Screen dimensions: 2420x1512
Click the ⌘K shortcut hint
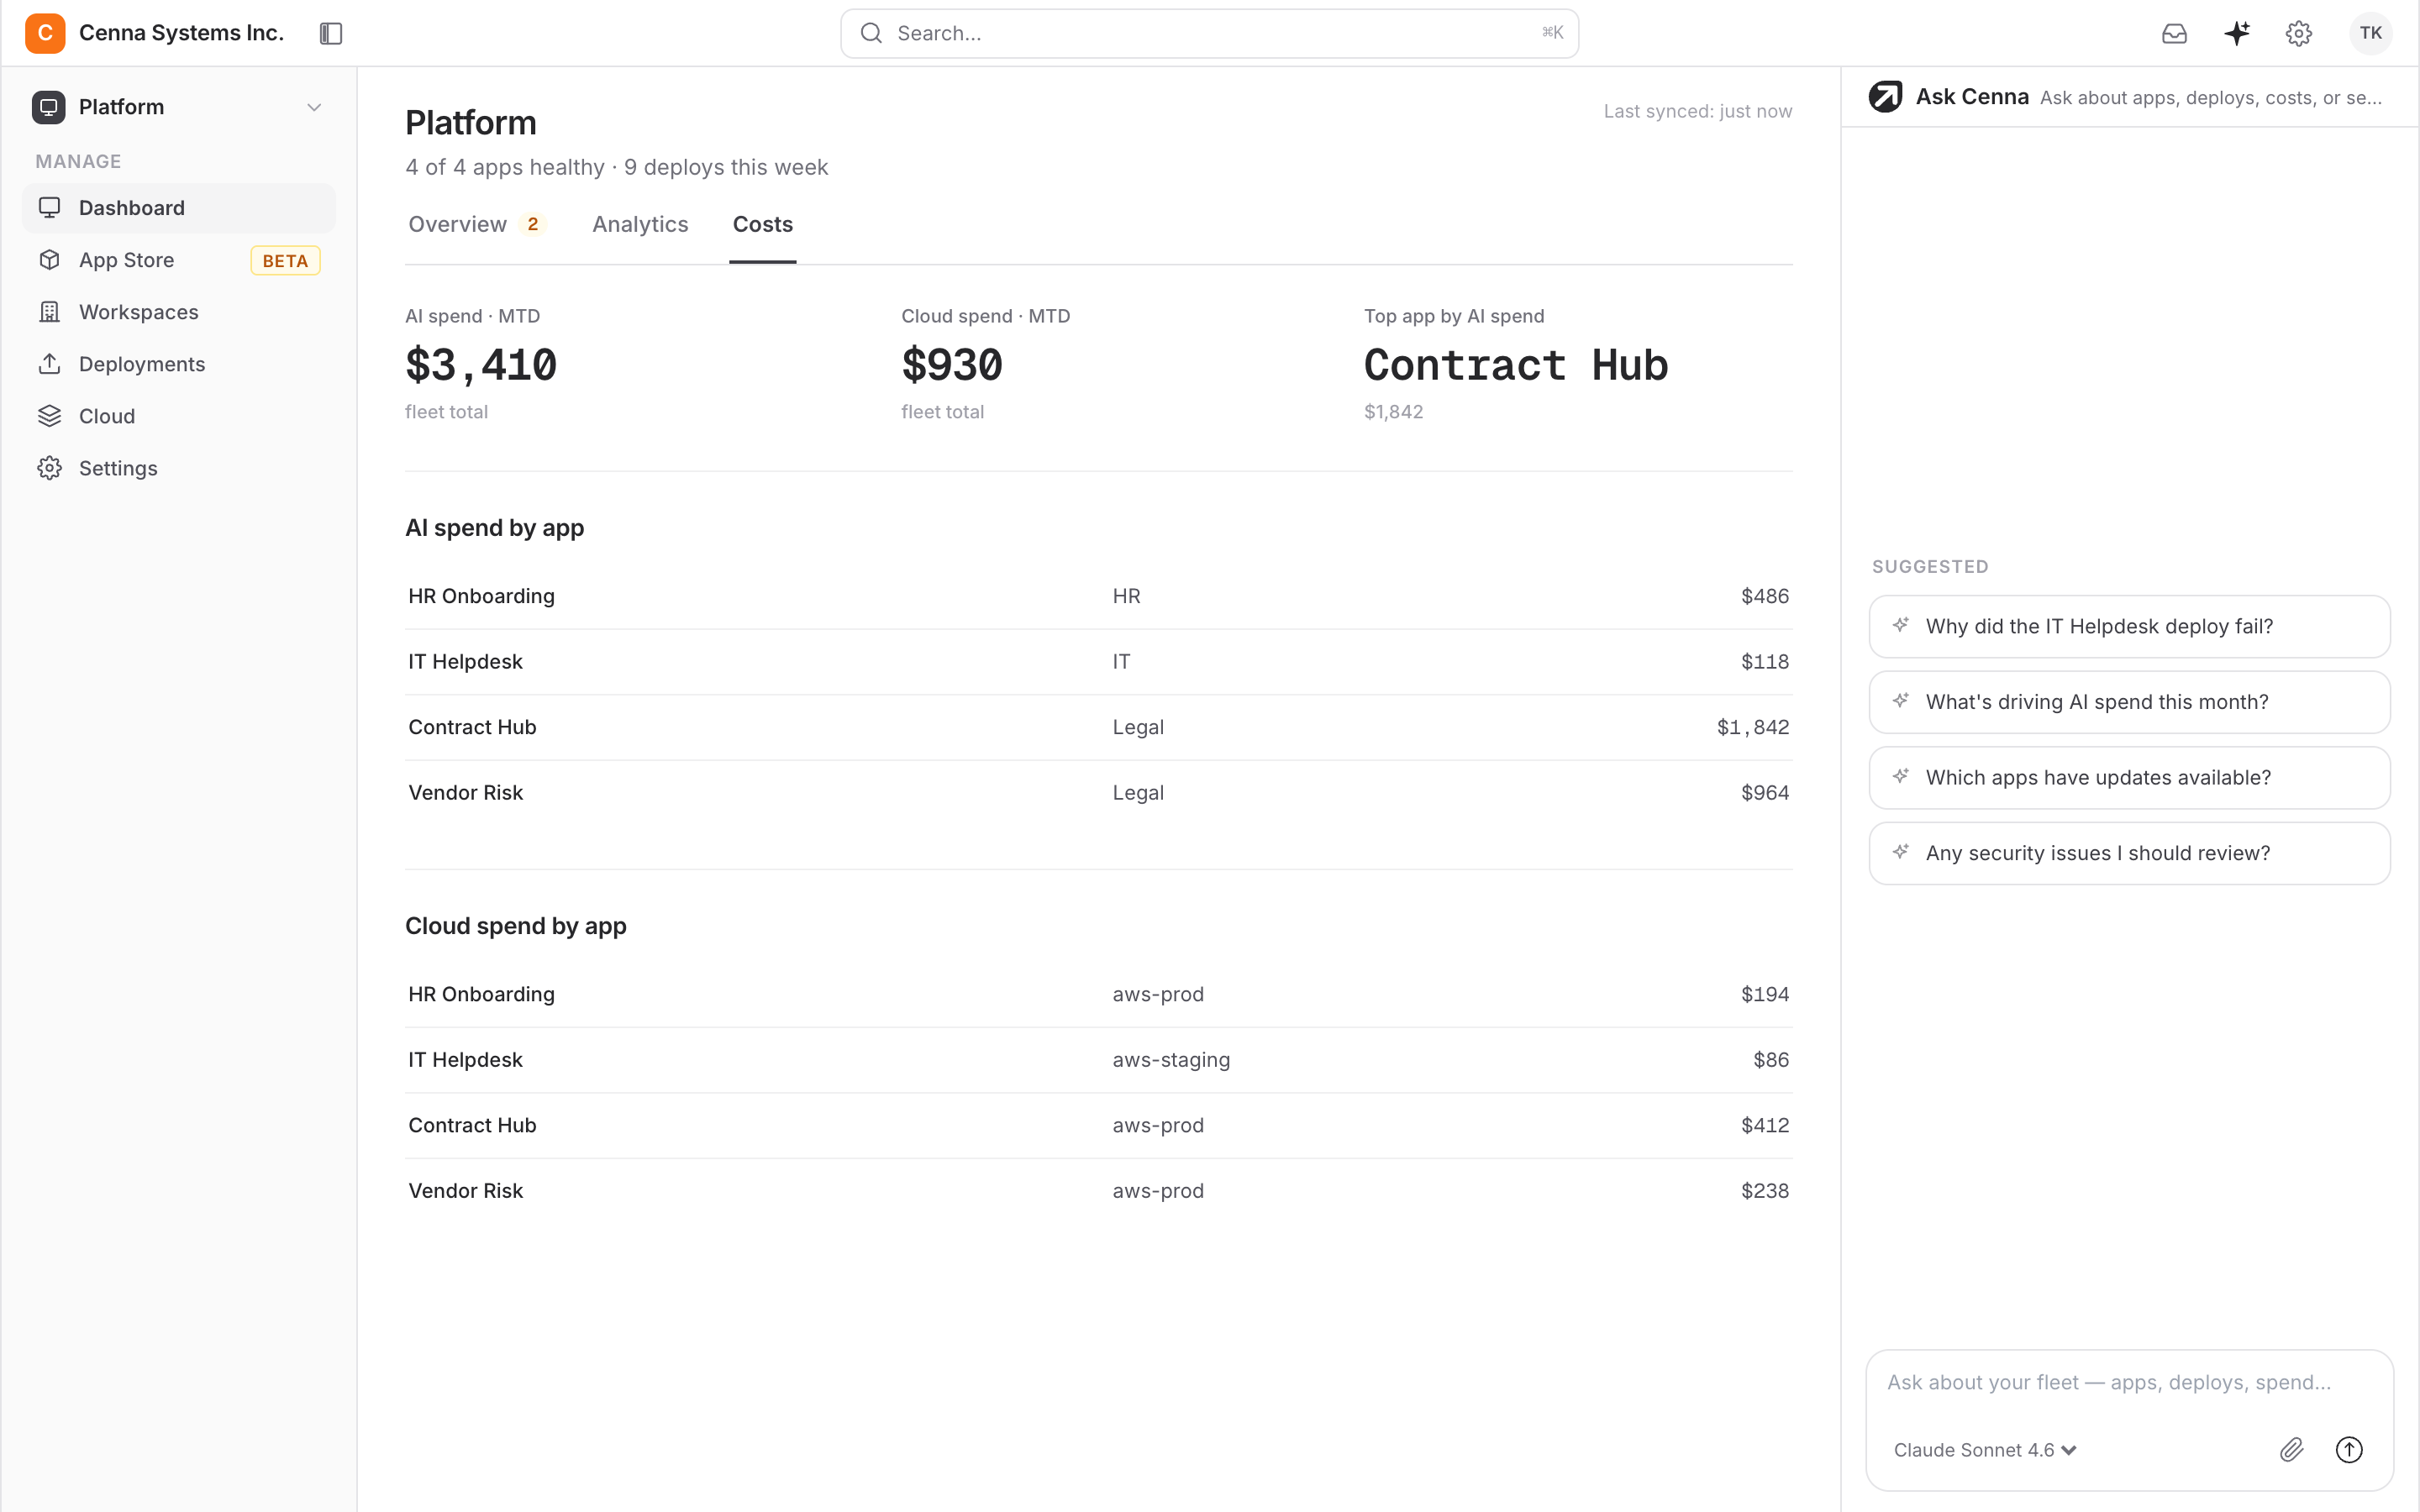click(x=1552, y=33)
